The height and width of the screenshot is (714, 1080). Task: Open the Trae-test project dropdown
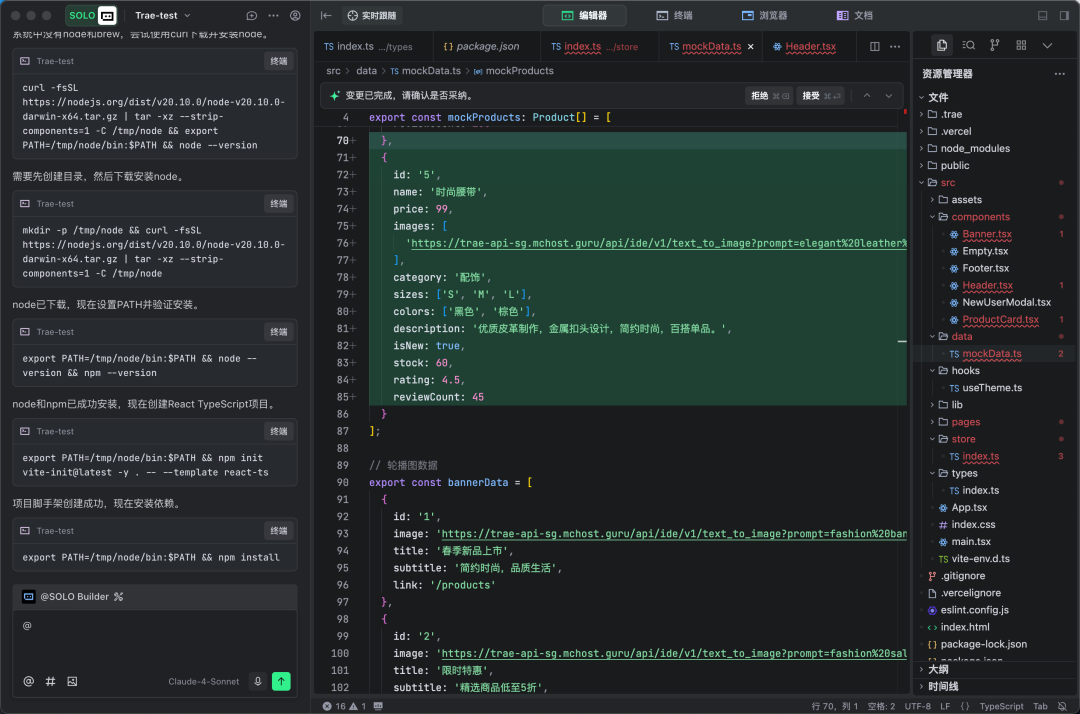click(x=162, y=16)
